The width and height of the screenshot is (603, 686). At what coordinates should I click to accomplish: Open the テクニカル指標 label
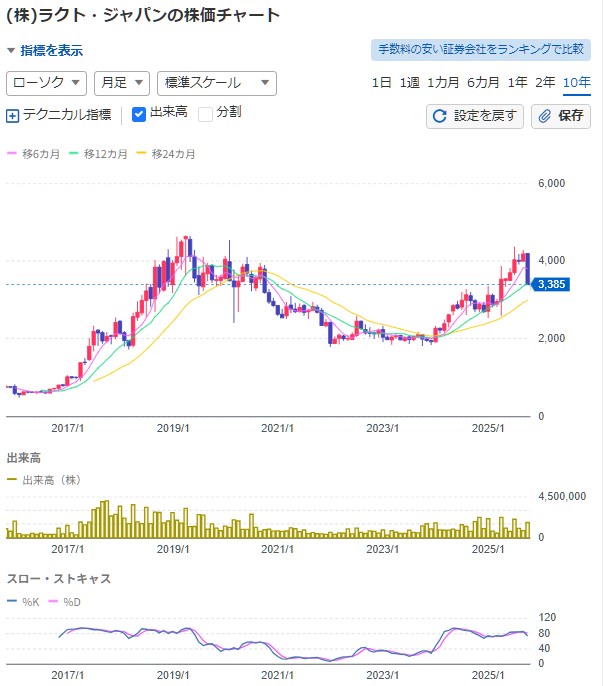coord(67,115)
